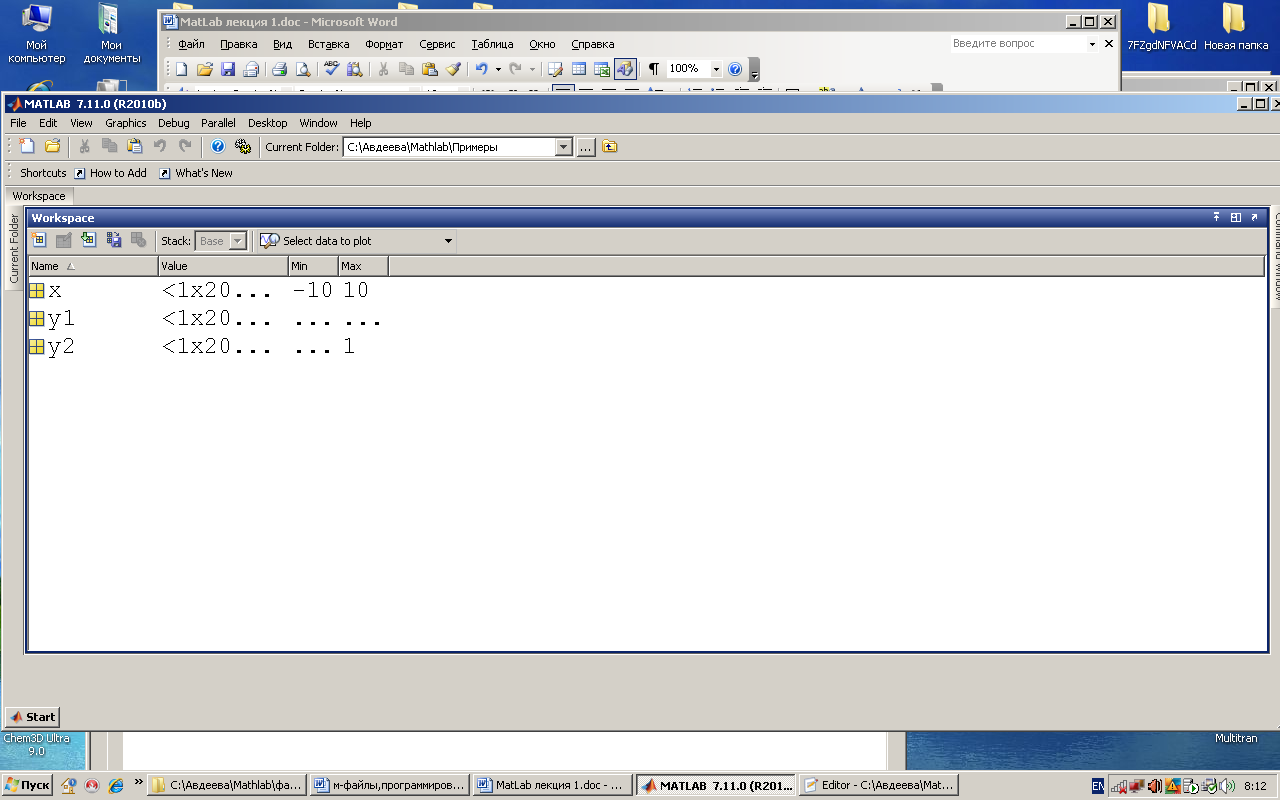Open Word Вставка menu
The height and width of the screenshot is (800, 1280).
pos(328,44)
